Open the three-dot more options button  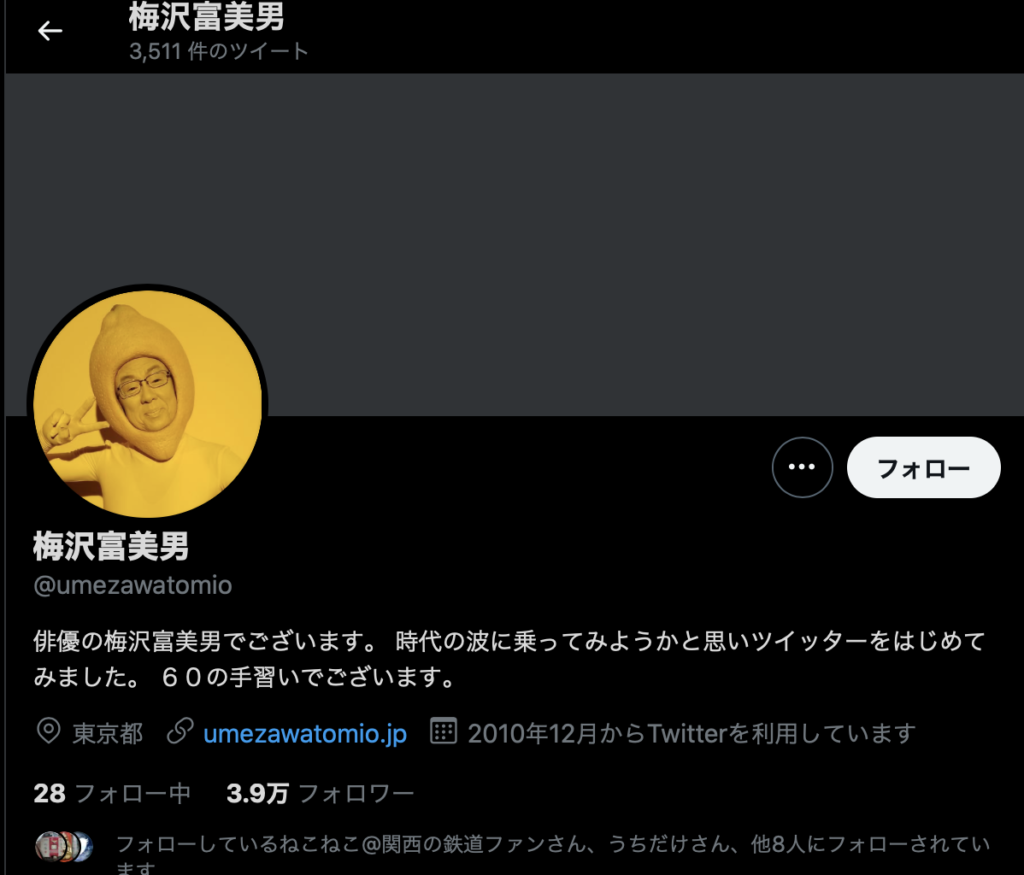pyautogui.click(x=802, y=467)
